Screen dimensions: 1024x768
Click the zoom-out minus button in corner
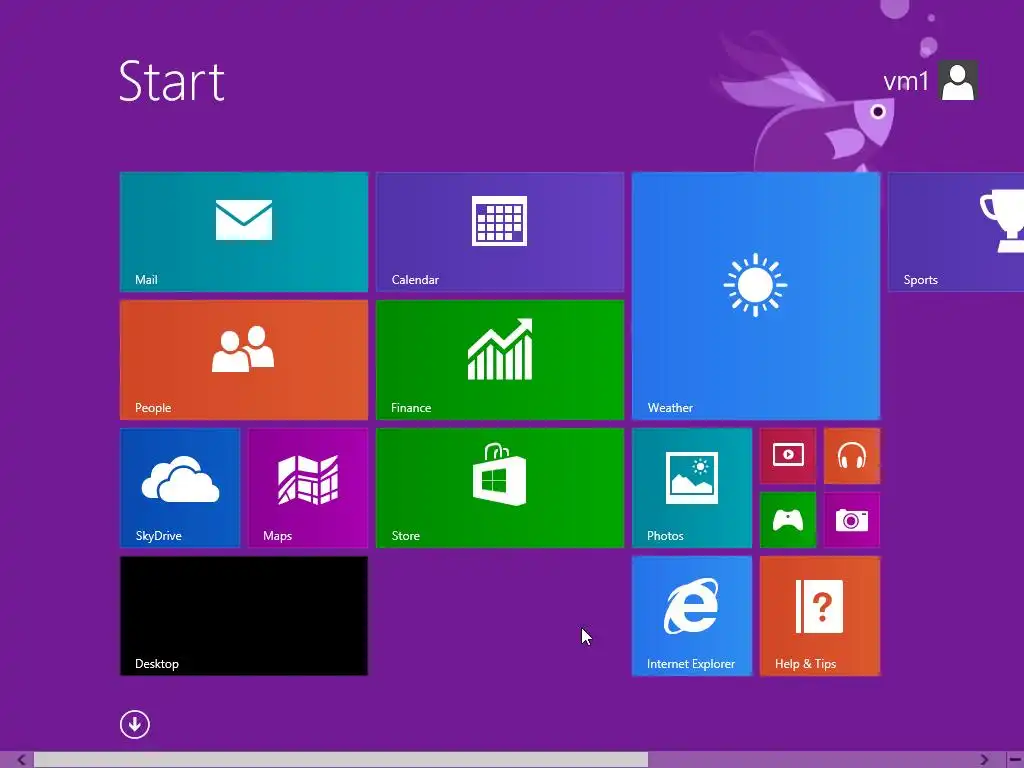point(1016,760)
